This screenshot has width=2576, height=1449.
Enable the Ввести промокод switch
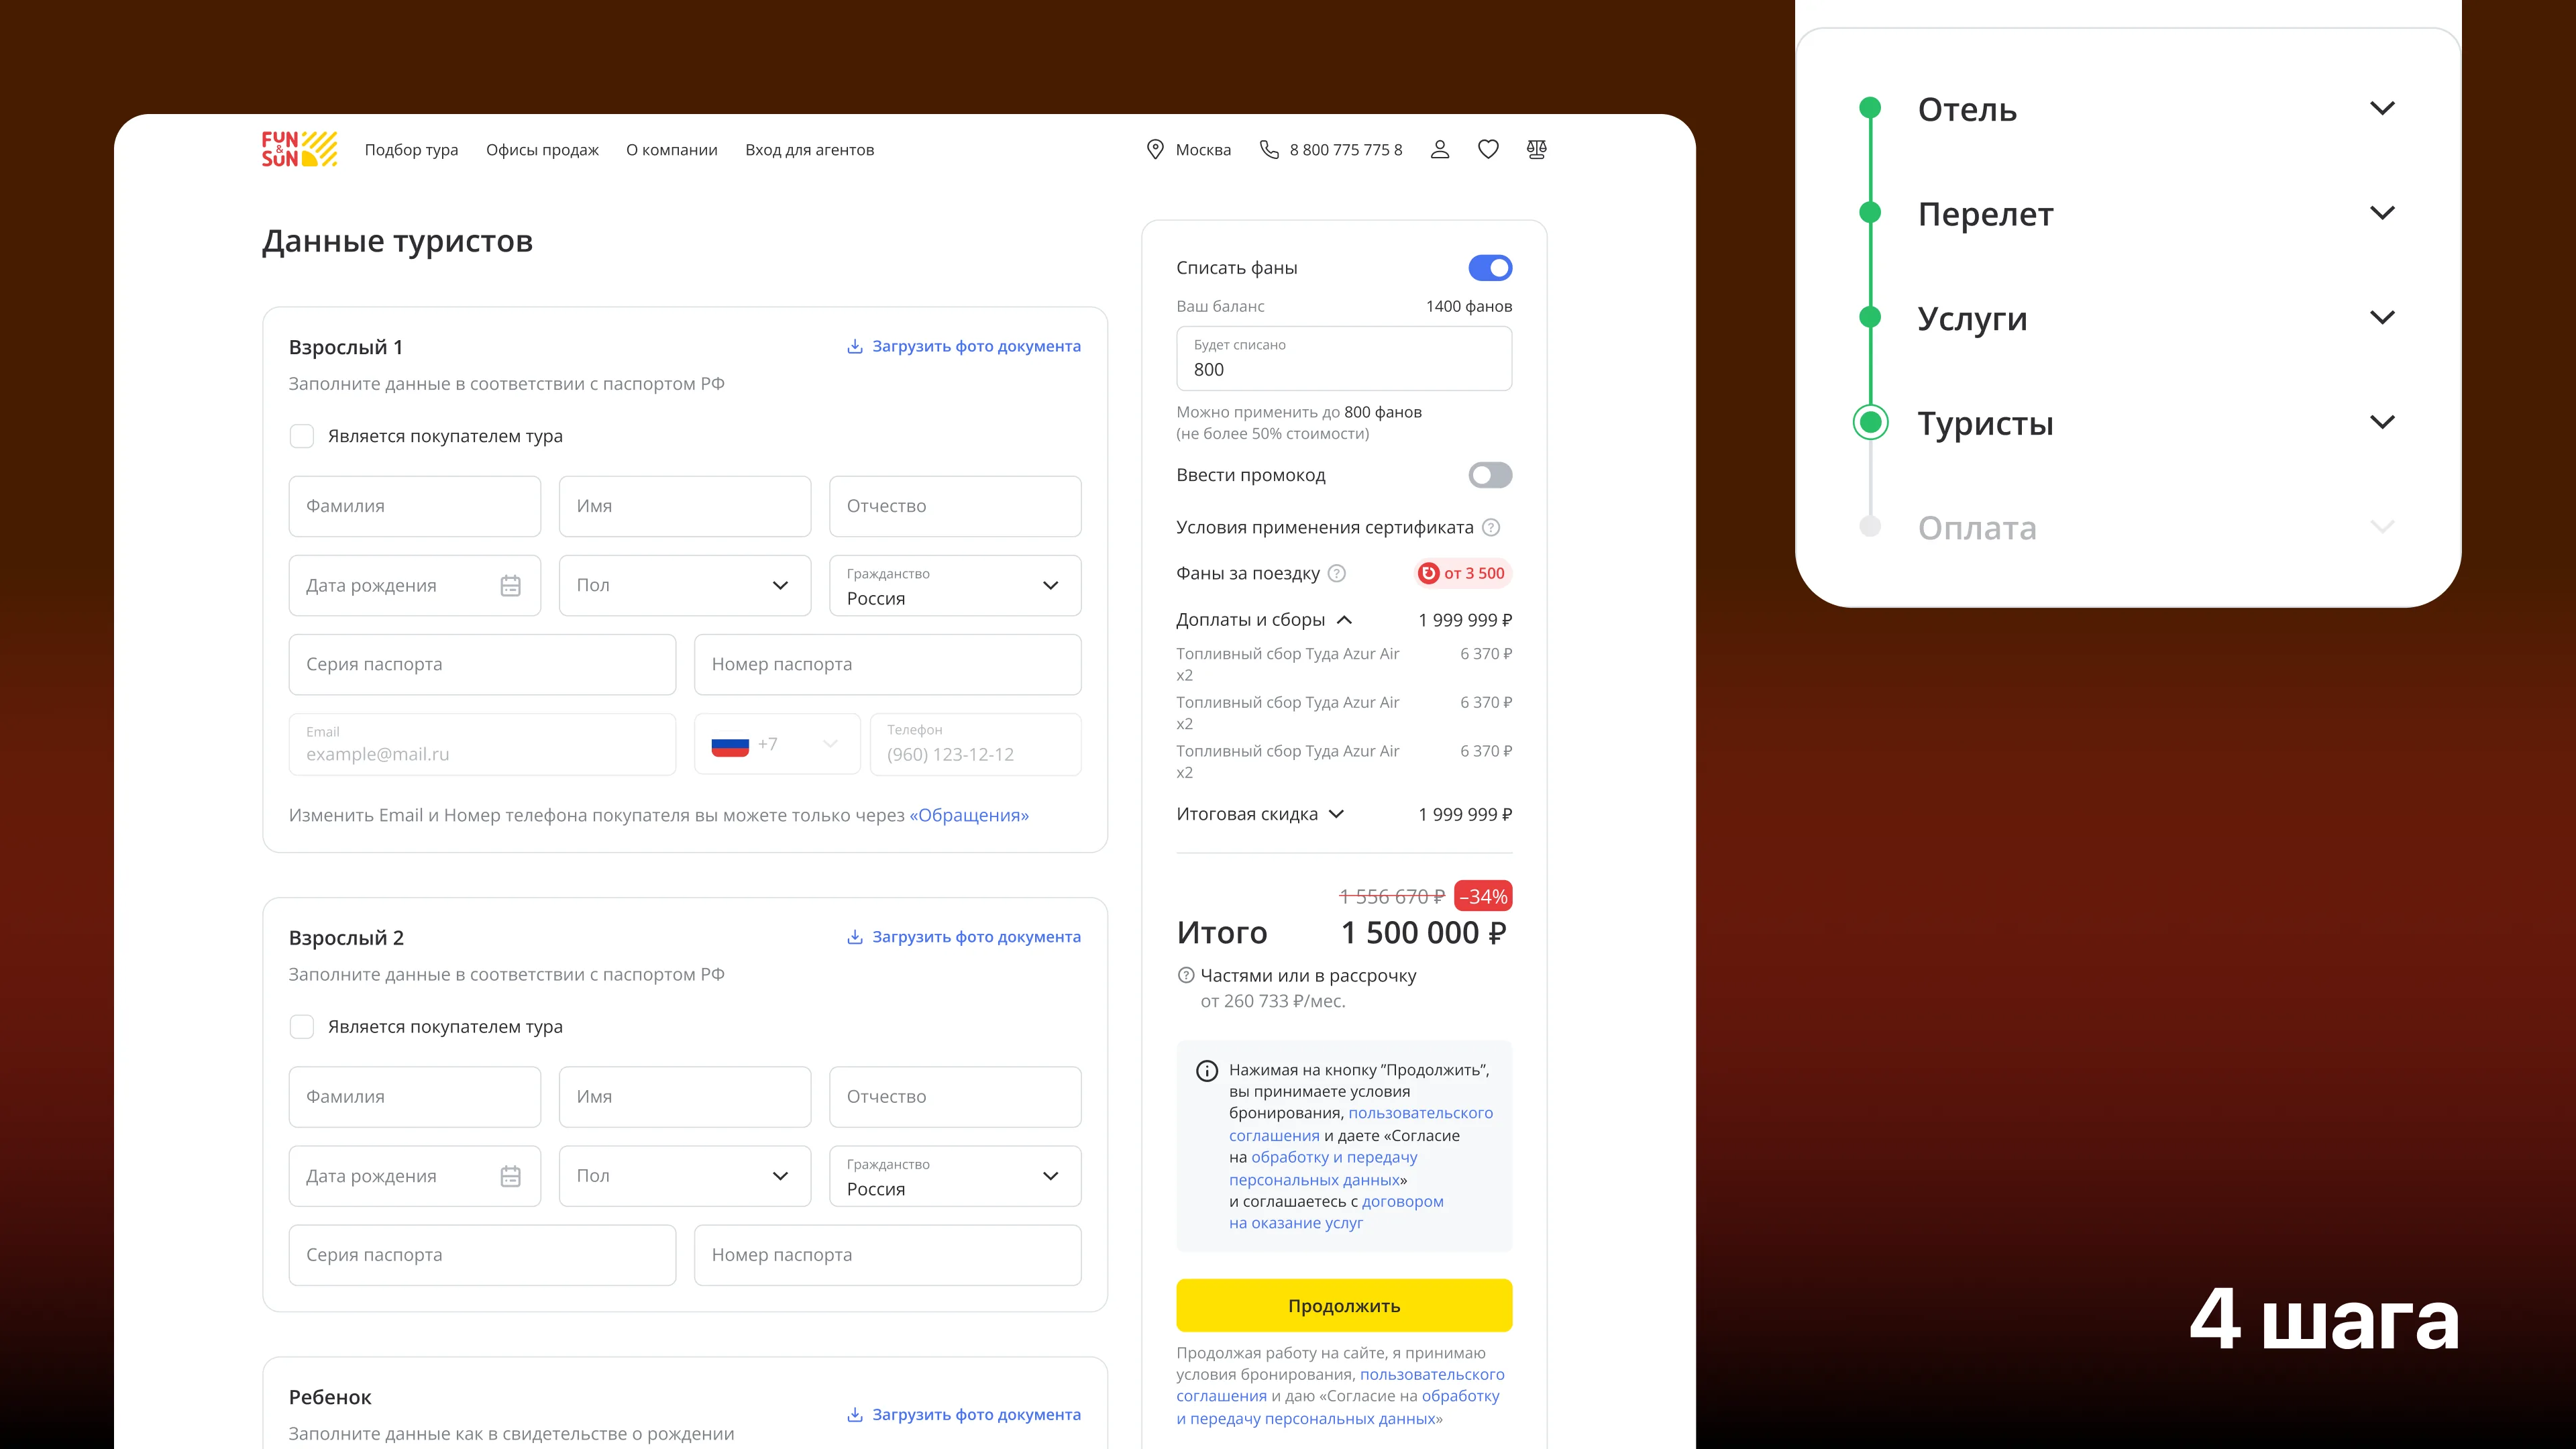pyautogui.click(x=1490, y=475)
